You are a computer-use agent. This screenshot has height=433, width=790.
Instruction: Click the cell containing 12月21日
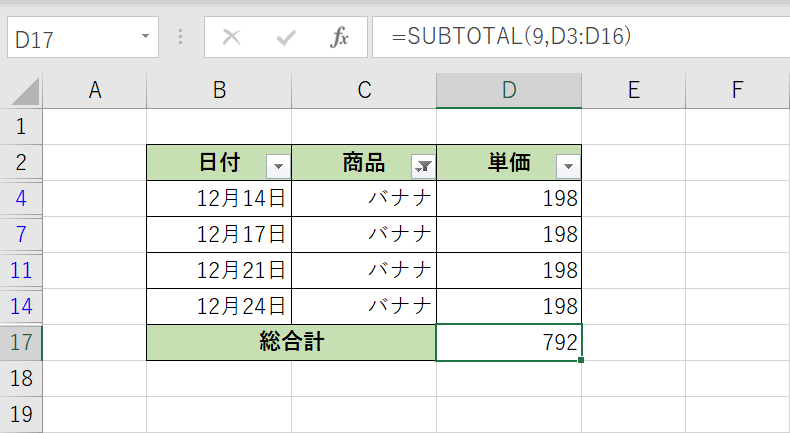point(219,271)
